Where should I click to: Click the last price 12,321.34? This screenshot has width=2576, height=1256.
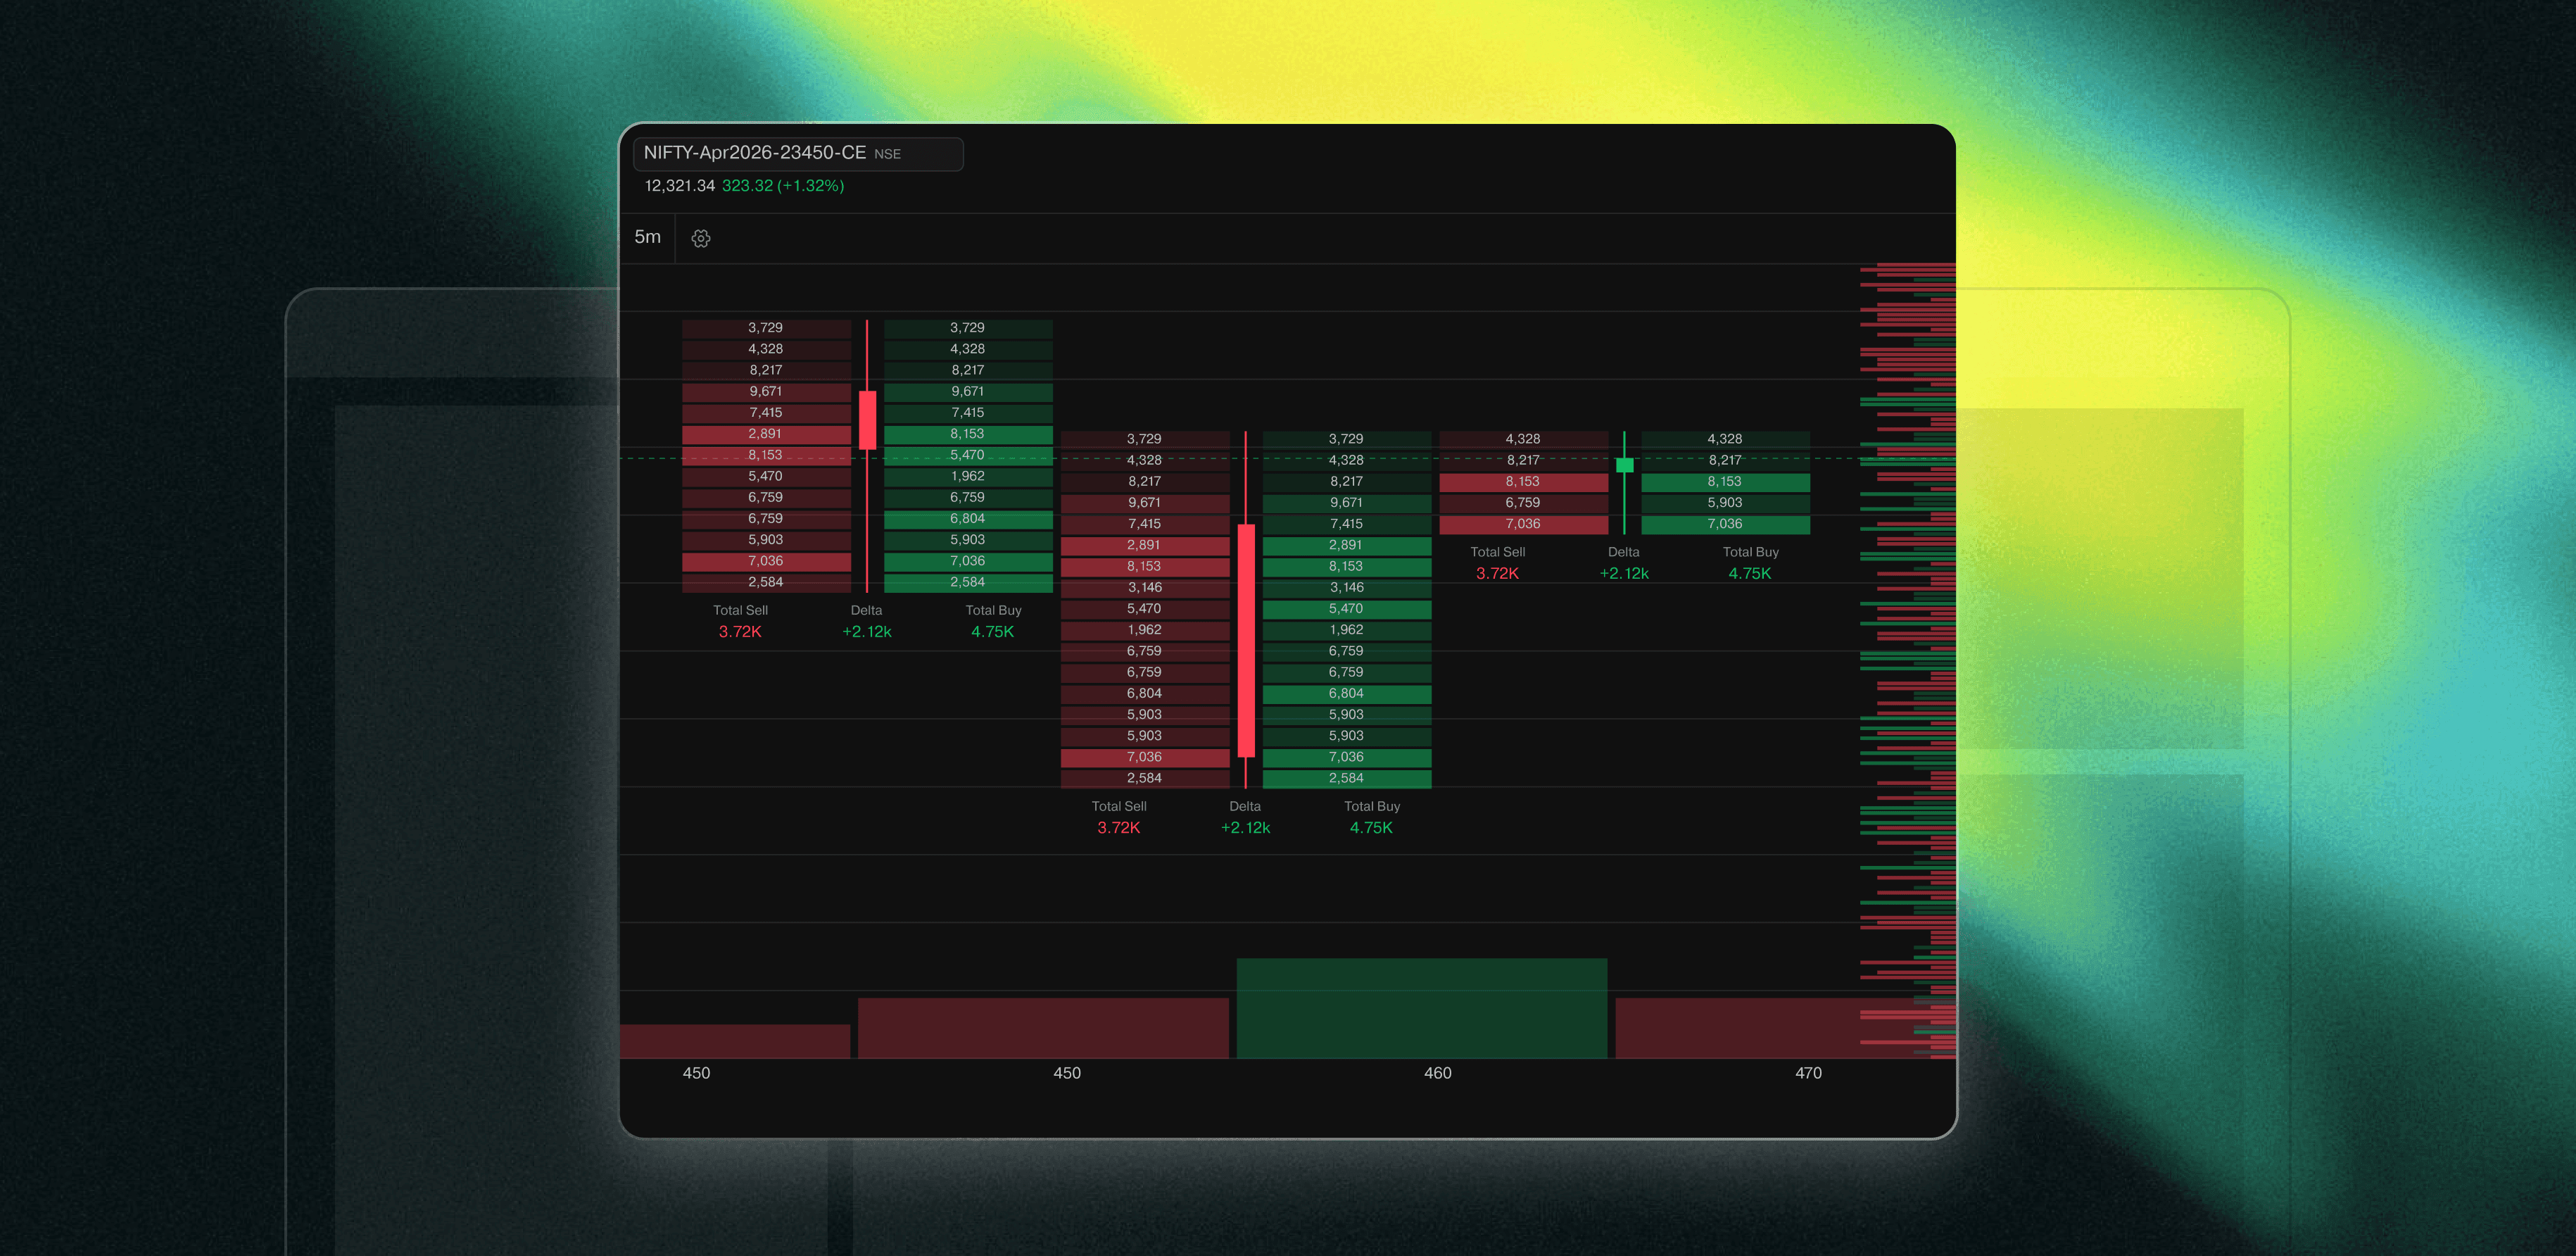[x=679, y=186]
